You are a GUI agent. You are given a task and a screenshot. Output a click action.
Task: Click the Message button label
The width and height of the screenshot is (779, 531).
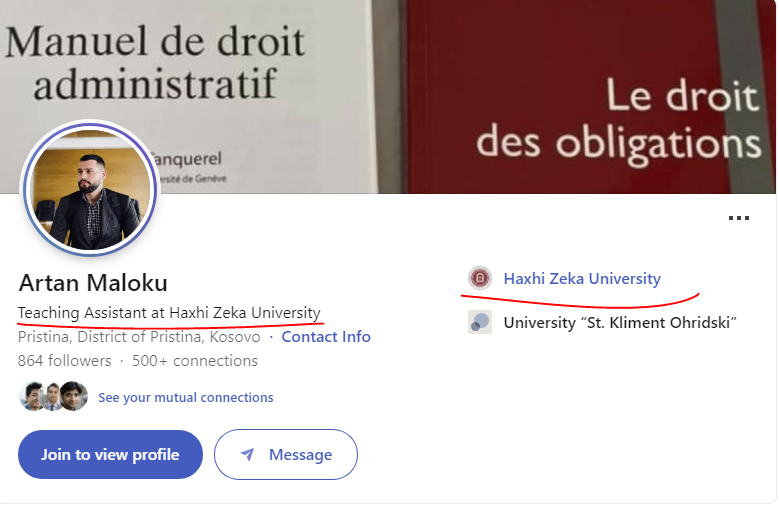coord(300,455)
